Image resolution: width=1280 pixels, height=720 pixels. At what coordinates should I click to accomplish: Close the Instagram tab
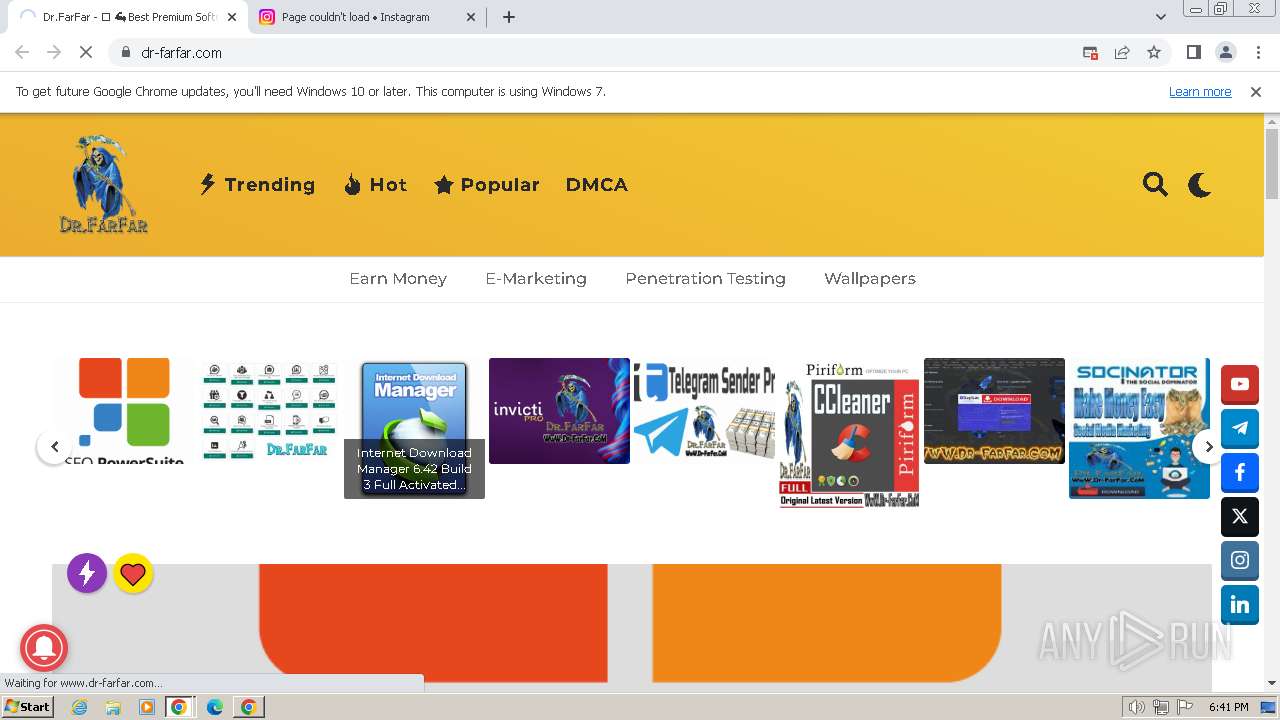[472, 17]
